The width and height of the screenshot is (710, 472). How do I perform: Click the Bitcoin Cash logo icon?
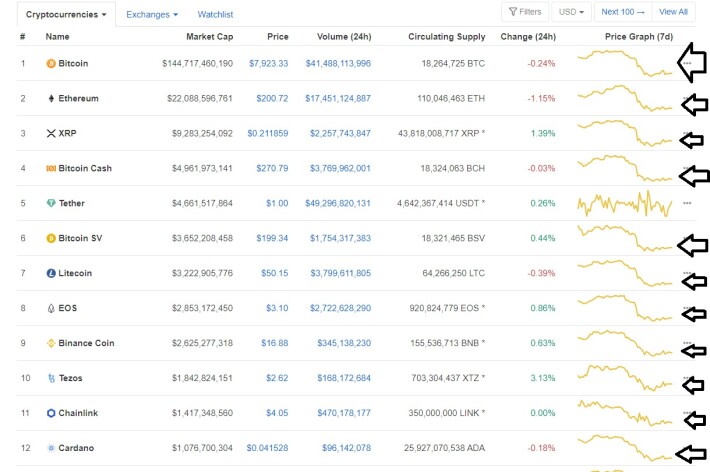tap(51, 168)
